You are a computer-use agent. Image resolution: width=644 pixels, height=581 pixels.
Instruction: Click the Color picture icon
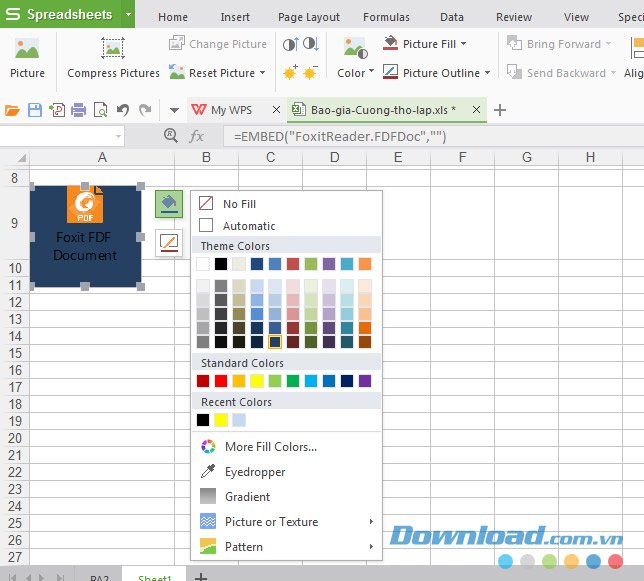[x=355, y=48]
